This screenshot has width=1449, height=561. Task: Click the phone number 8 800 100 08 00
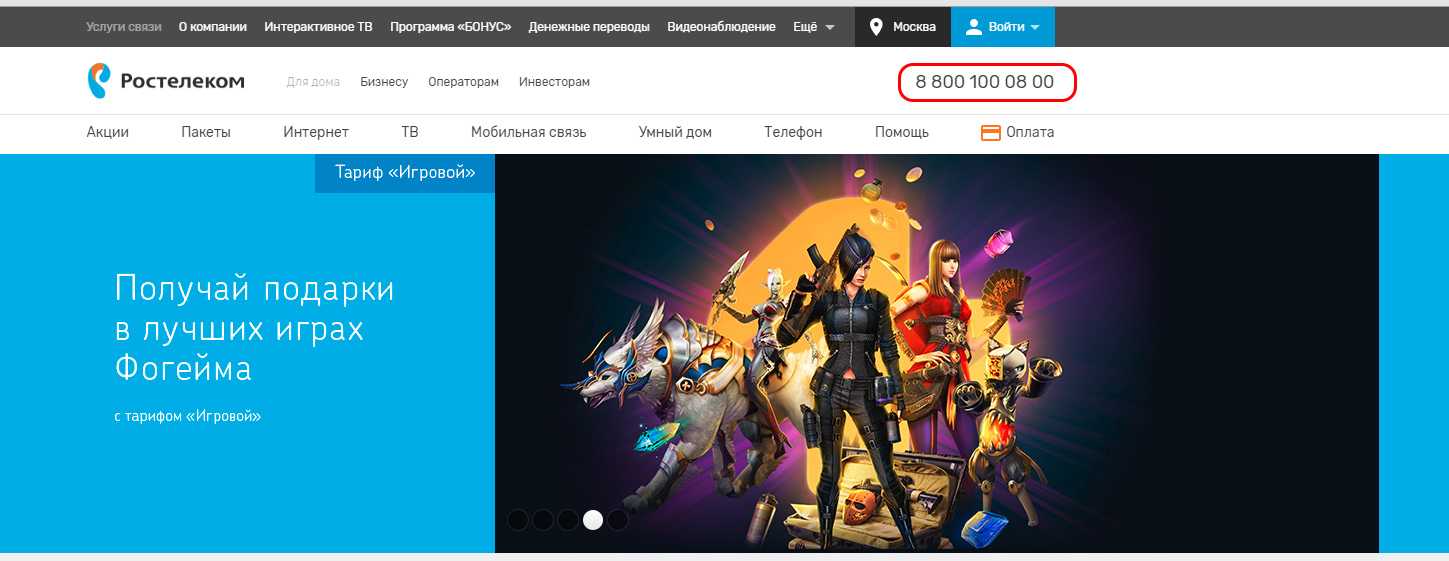985,82
